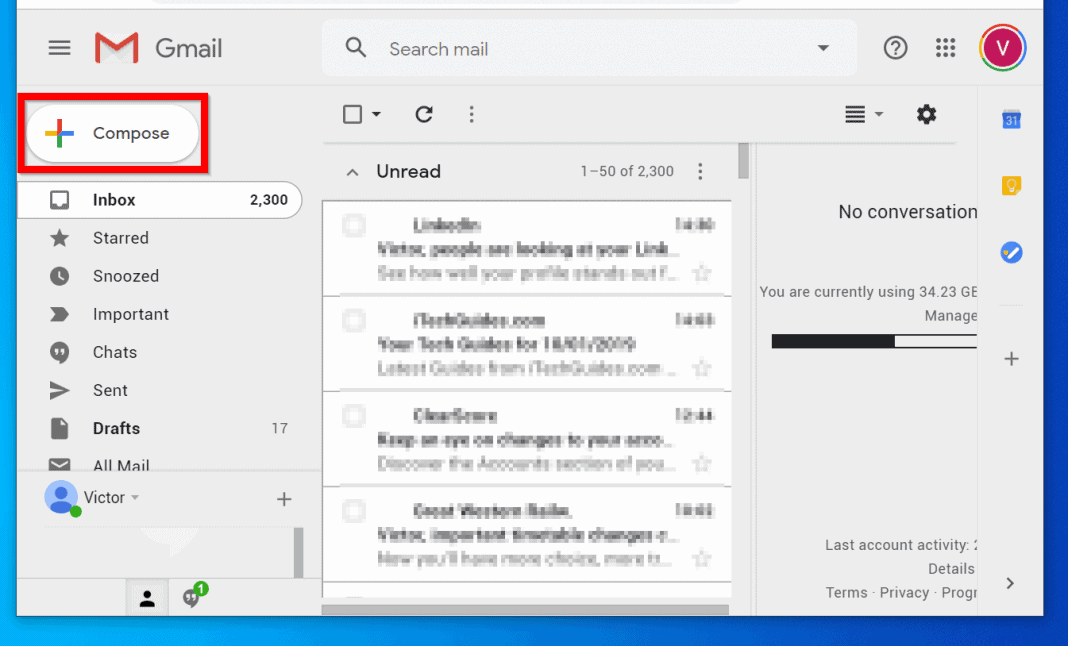Open the Settings gear
The width and height of the screenshot is (1068, 646).
click(x=926, y=114)
